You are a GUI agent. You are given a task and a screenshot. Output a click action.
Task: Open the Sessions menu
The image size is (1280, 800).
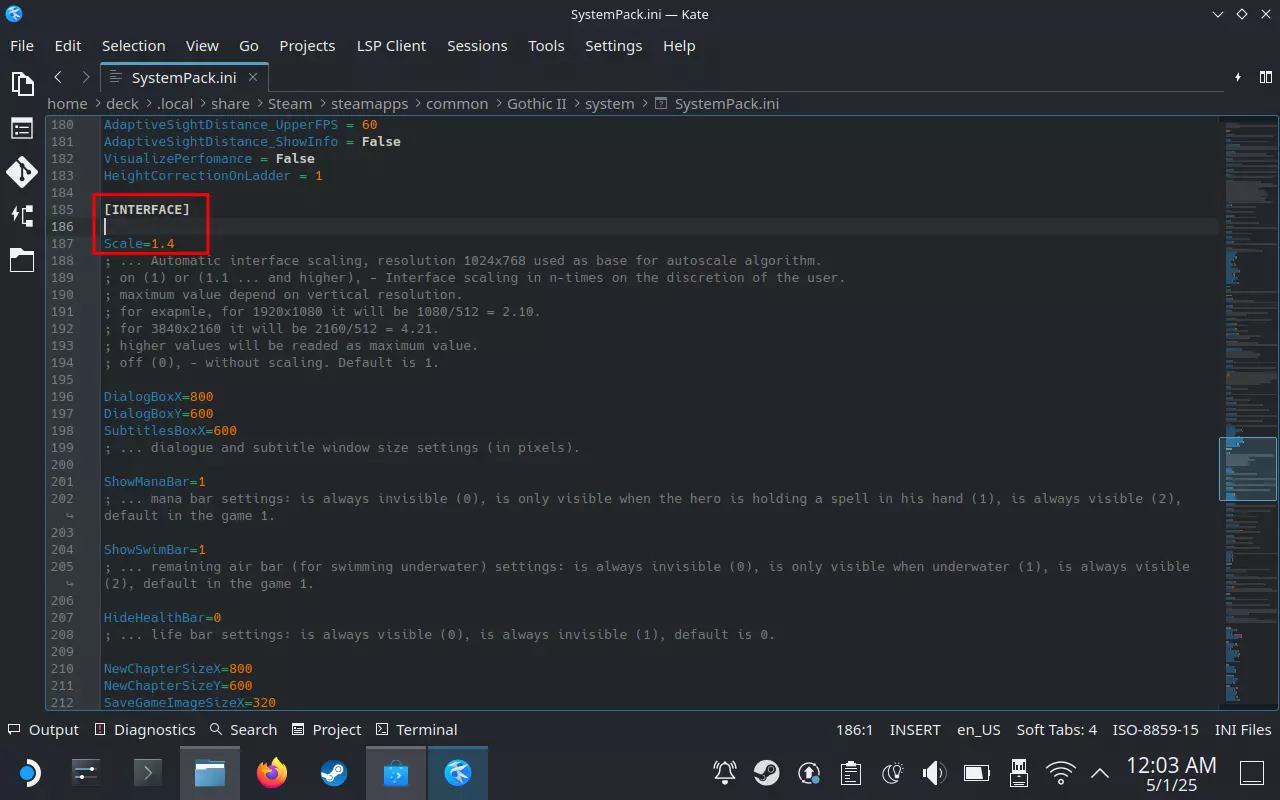pyautogui.click(x=477, y=46)
